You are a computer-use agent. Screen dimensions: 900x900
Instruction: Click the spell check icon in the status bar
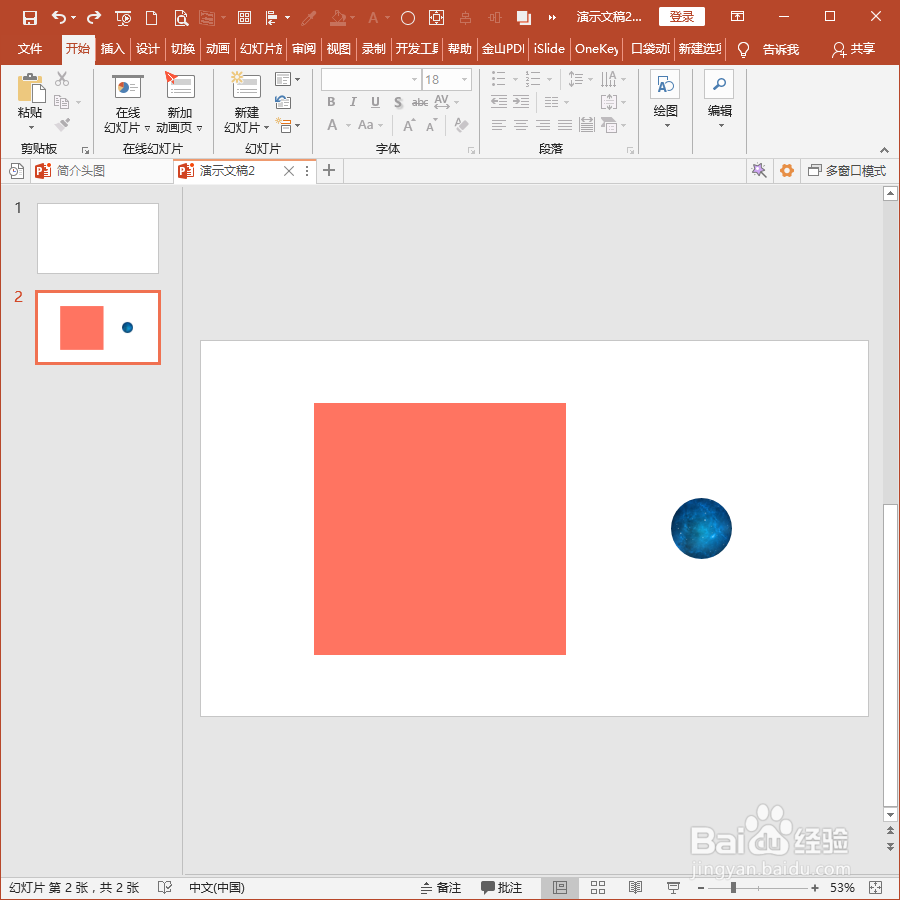click(165, 887)
